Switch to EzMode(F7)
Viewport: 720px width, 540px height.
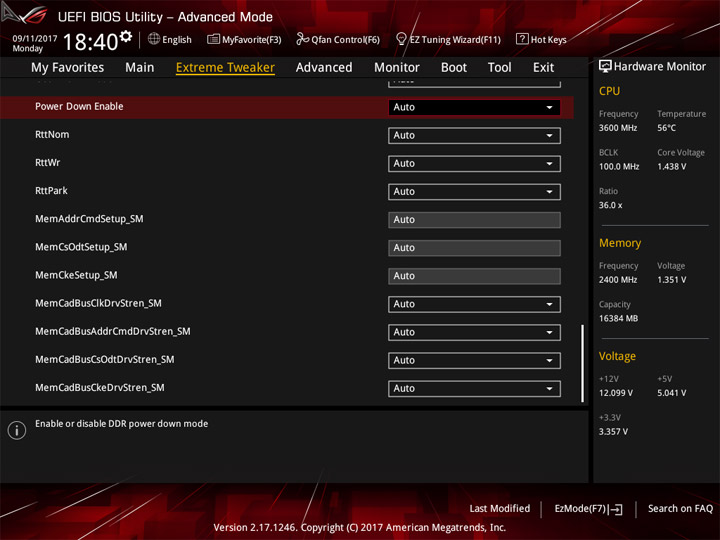tap(588, 509)
